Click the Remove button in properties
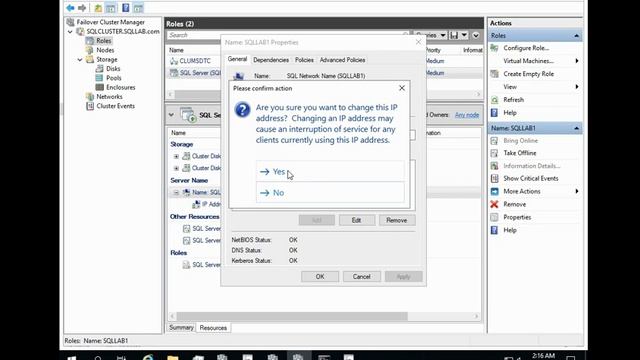The height and width of the screenshot is (360, 640). point(396,220)
